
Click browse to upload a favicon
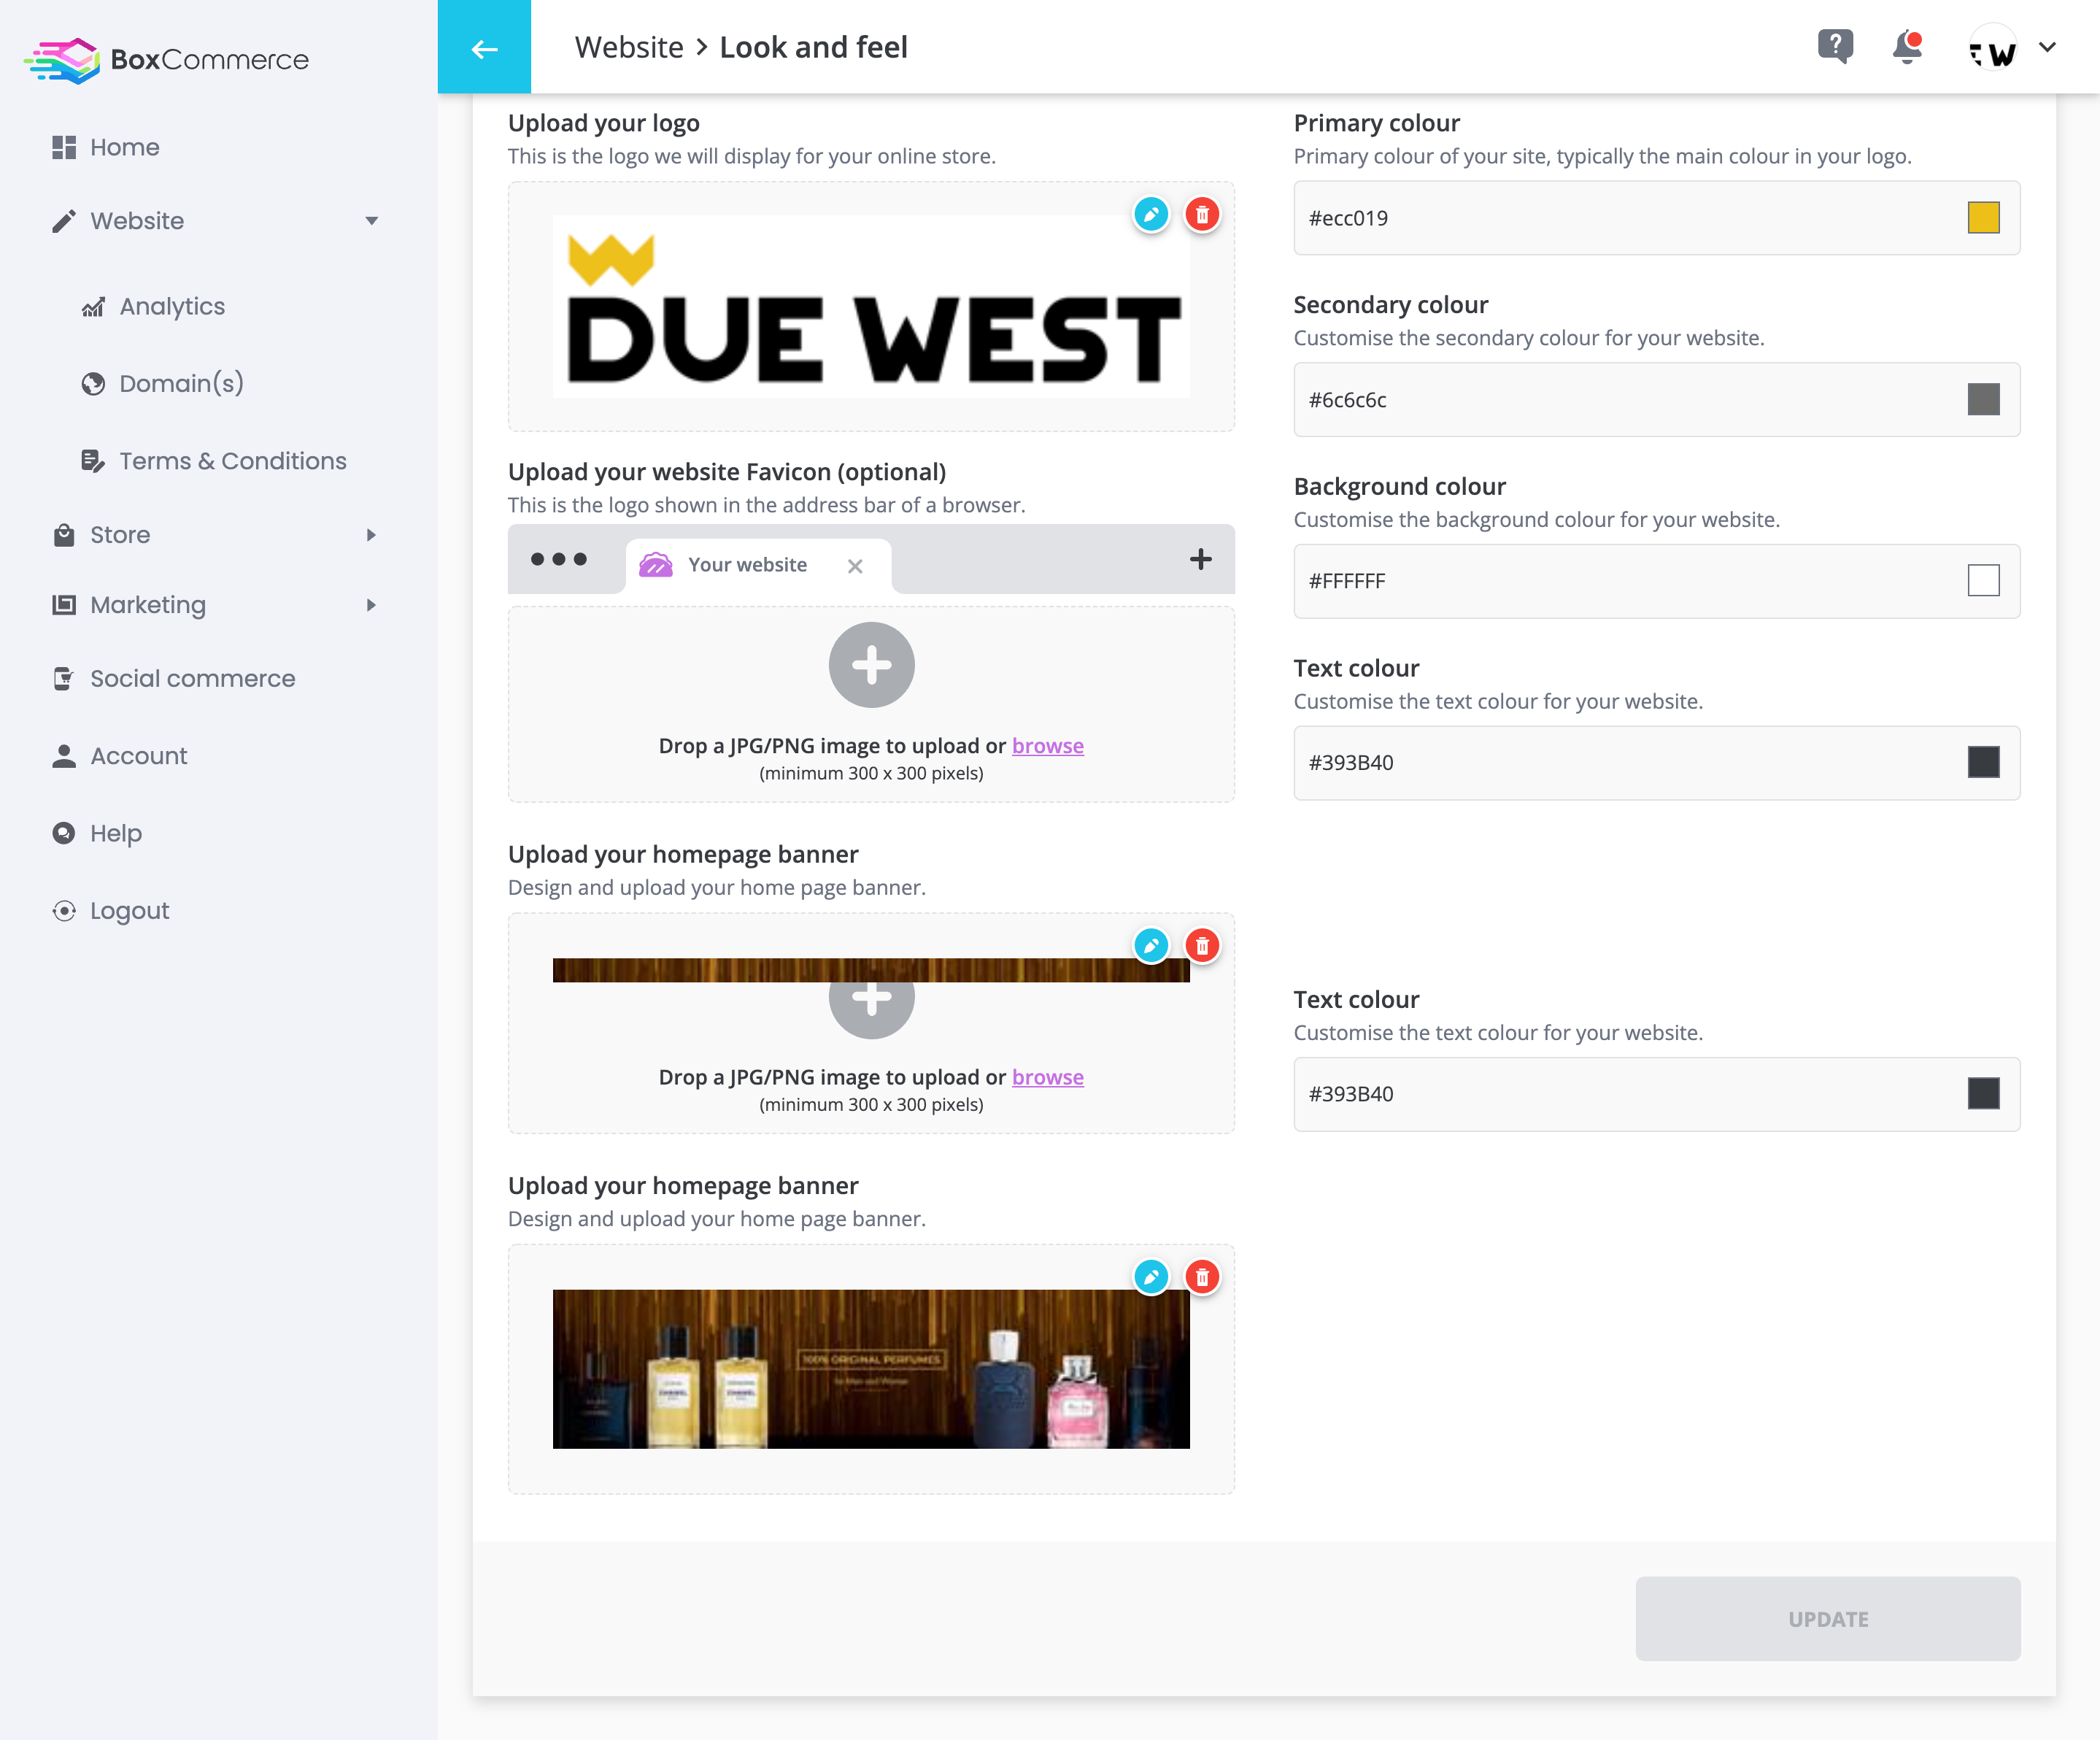1047,745
